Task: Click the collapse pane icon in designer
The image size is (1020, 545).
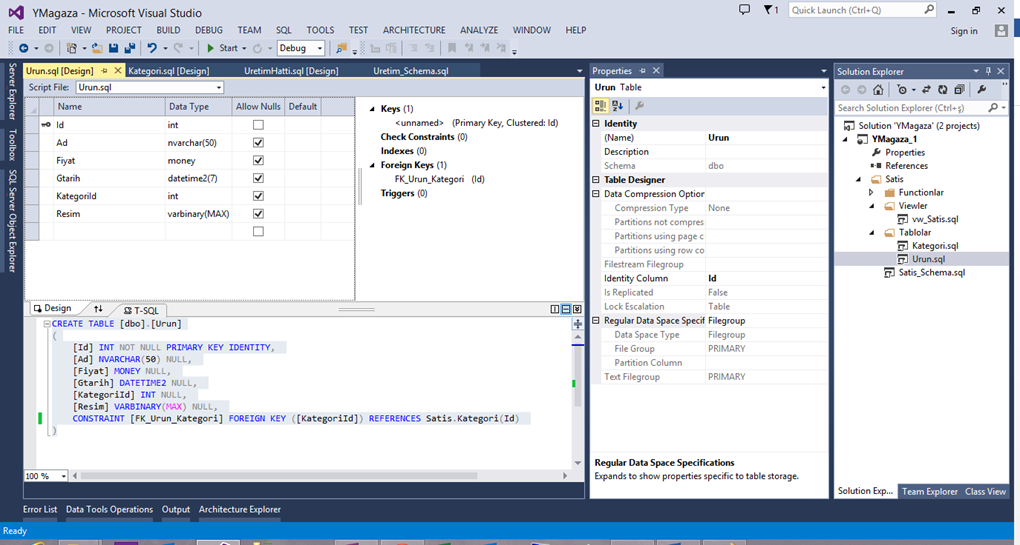Action: coord(577,309)
